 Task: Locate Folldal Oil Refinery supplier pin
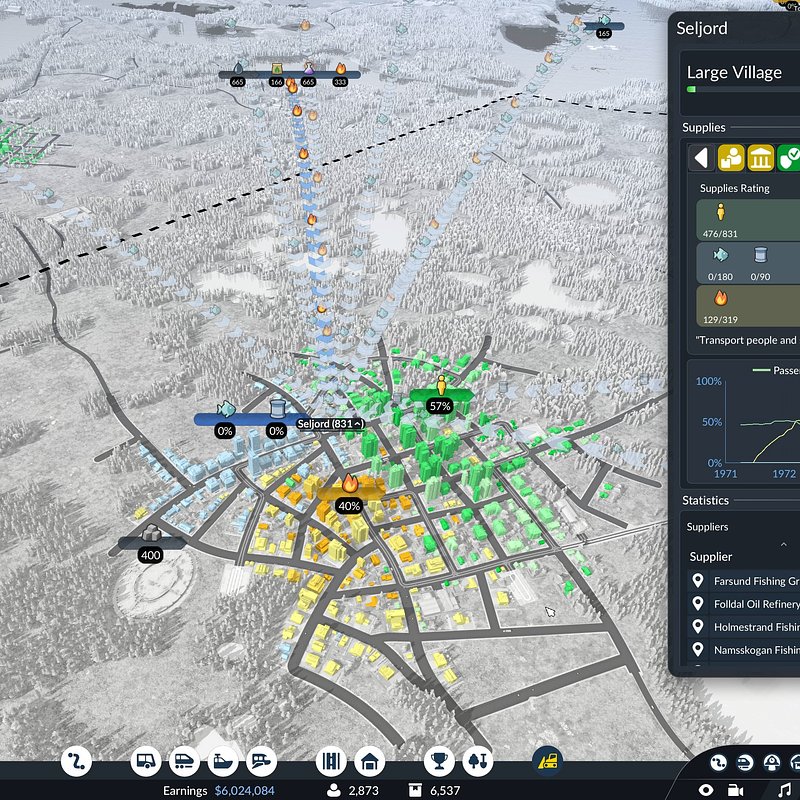pos(697,604)
